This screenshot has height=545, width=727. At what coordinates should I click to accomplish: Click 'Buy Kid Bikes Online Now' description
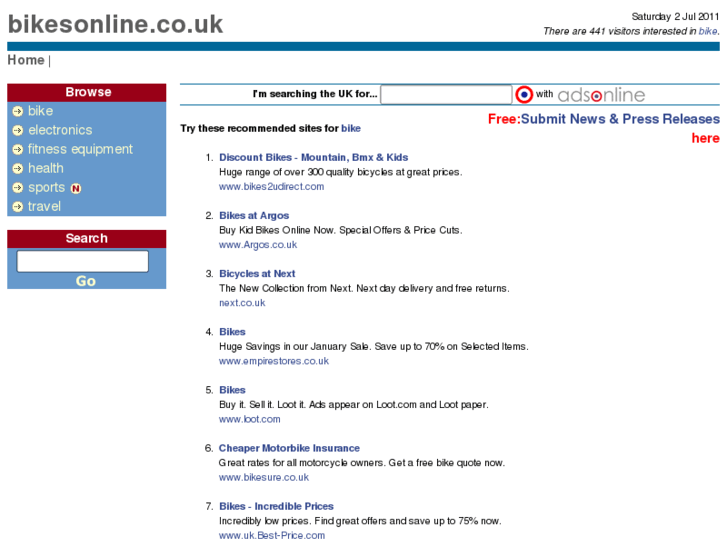[x=340, y=230]
